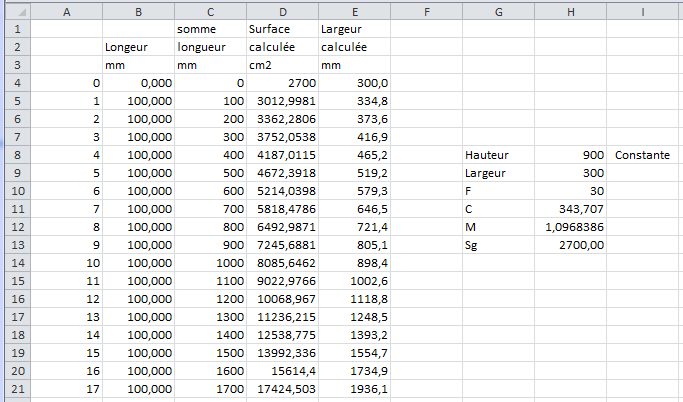Select row 8 header
Viewport: 683px width, 402px height.
[18, 155]
